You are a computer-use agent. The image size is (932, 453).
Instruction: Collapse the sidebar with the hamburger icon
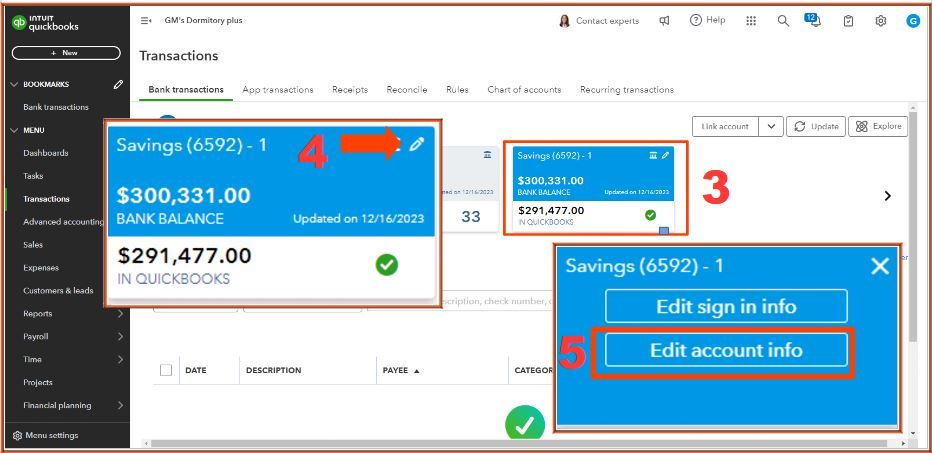pos(146,21)
